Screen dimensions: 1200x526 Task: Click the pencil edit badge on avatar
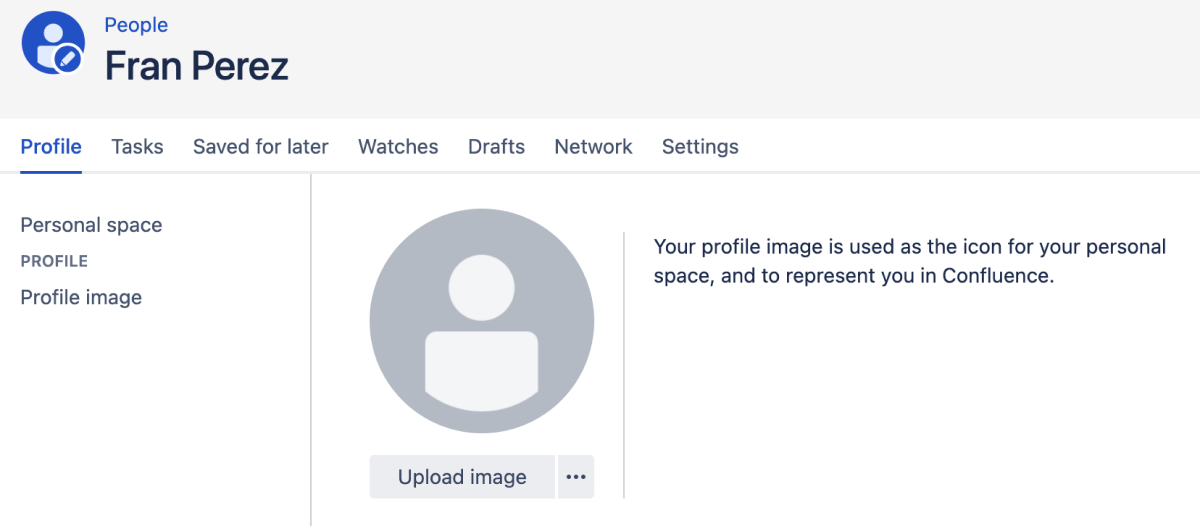pos(68,59)
